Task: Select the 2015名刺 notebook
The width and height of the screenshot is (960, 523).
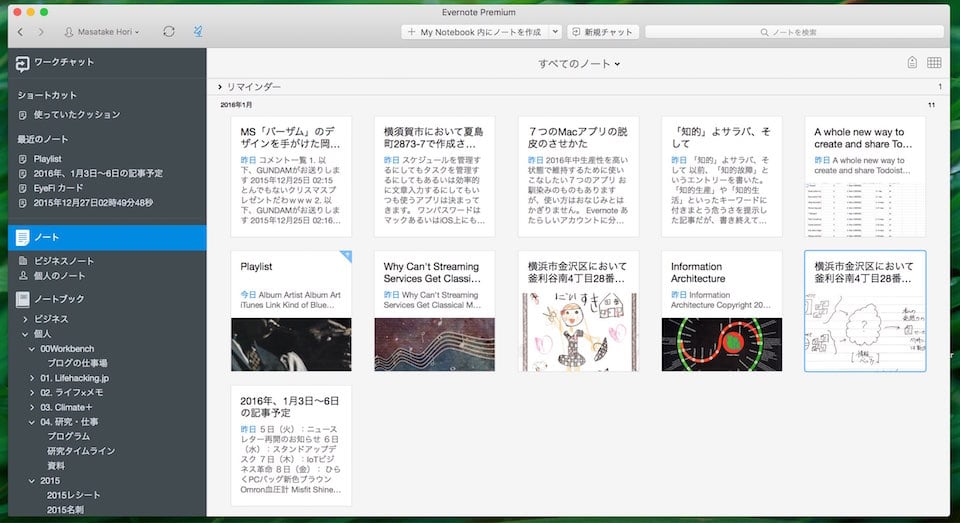Action: point(65,510)
